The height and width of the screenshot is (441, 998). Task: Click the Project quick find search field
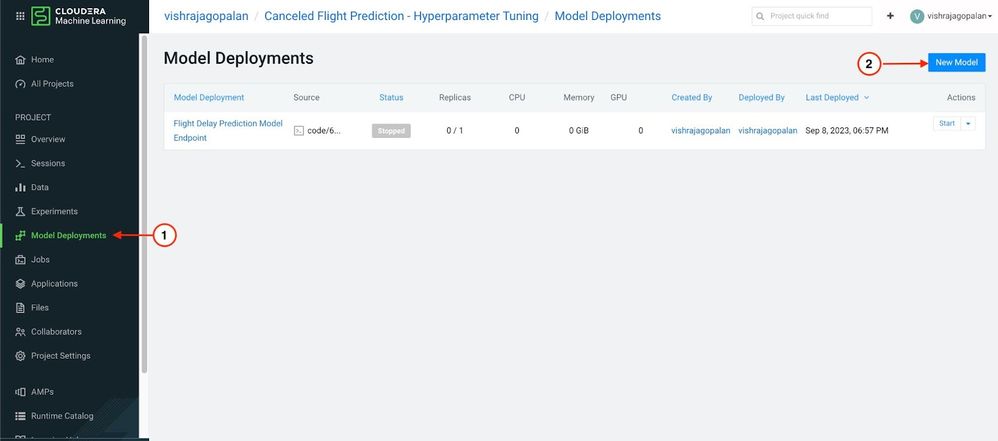pyautogui.click(x=812, y=16)
